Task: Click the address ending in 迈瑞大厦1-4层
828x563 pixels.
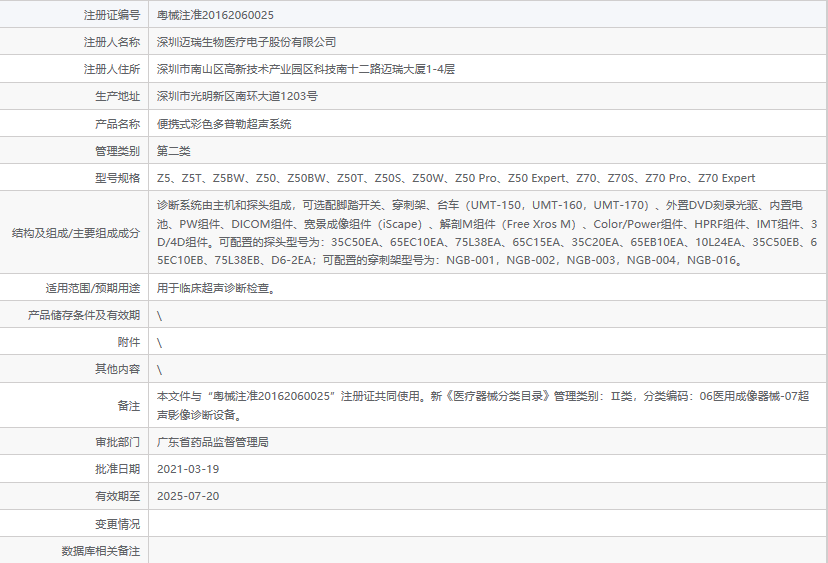Action: point(306,69)
